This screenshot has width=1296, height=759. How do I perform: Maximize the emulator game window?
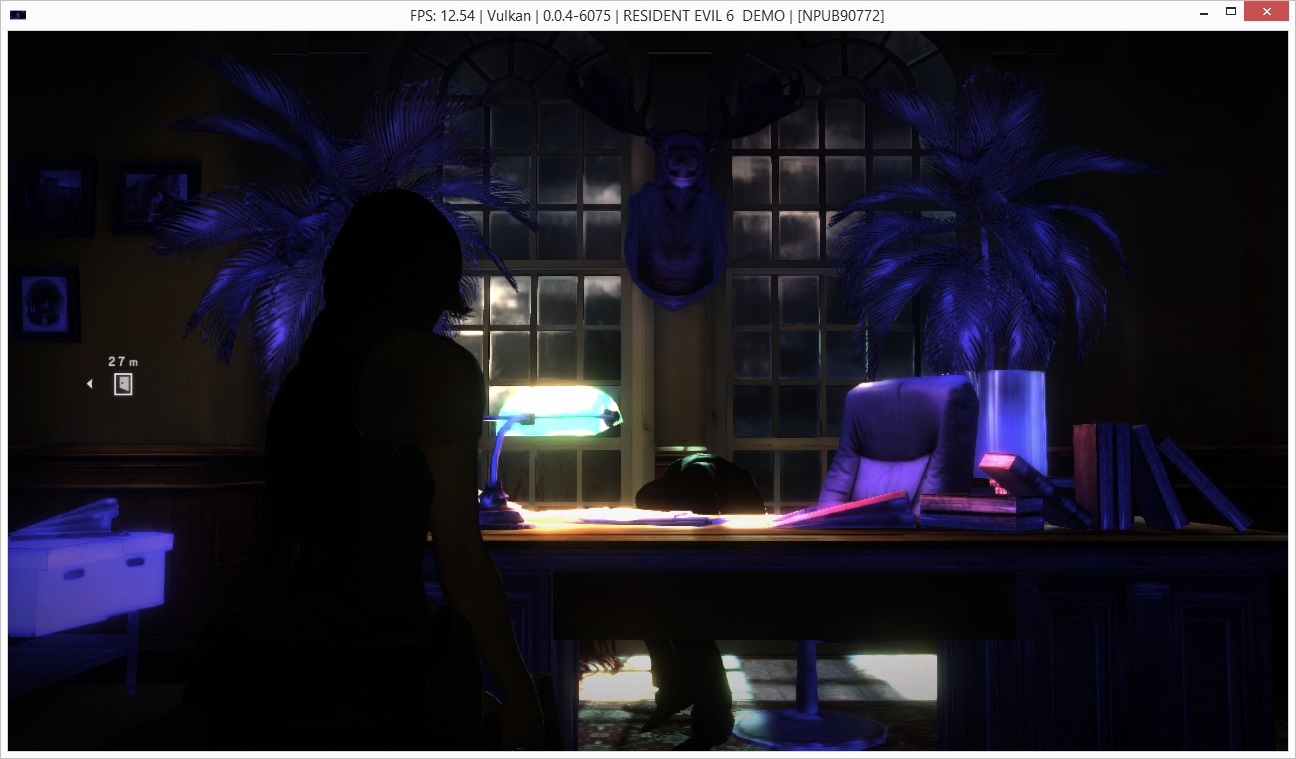click(x=1231, y=13)
